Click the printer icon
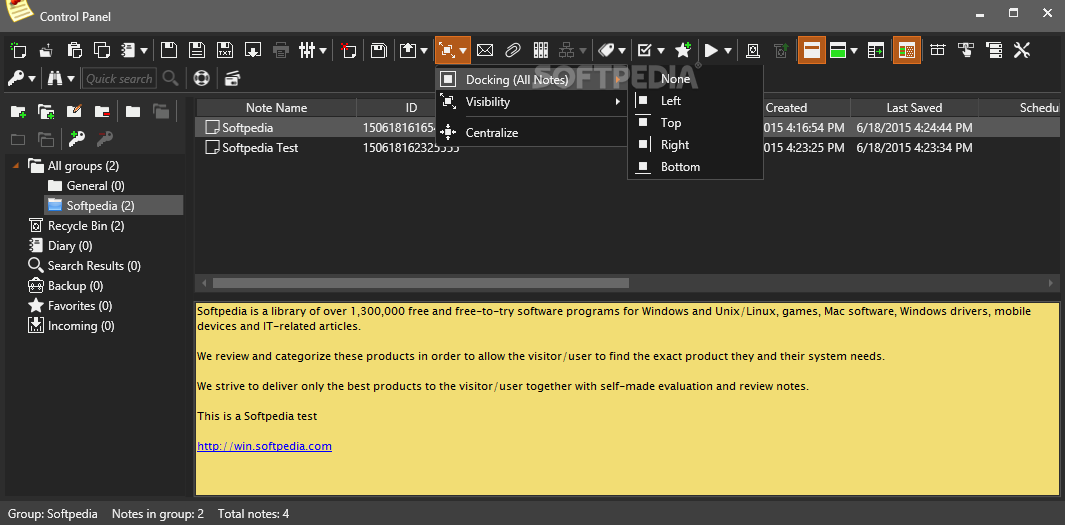1065x525 pixels. pyautogui.click(x=281, y=50)
